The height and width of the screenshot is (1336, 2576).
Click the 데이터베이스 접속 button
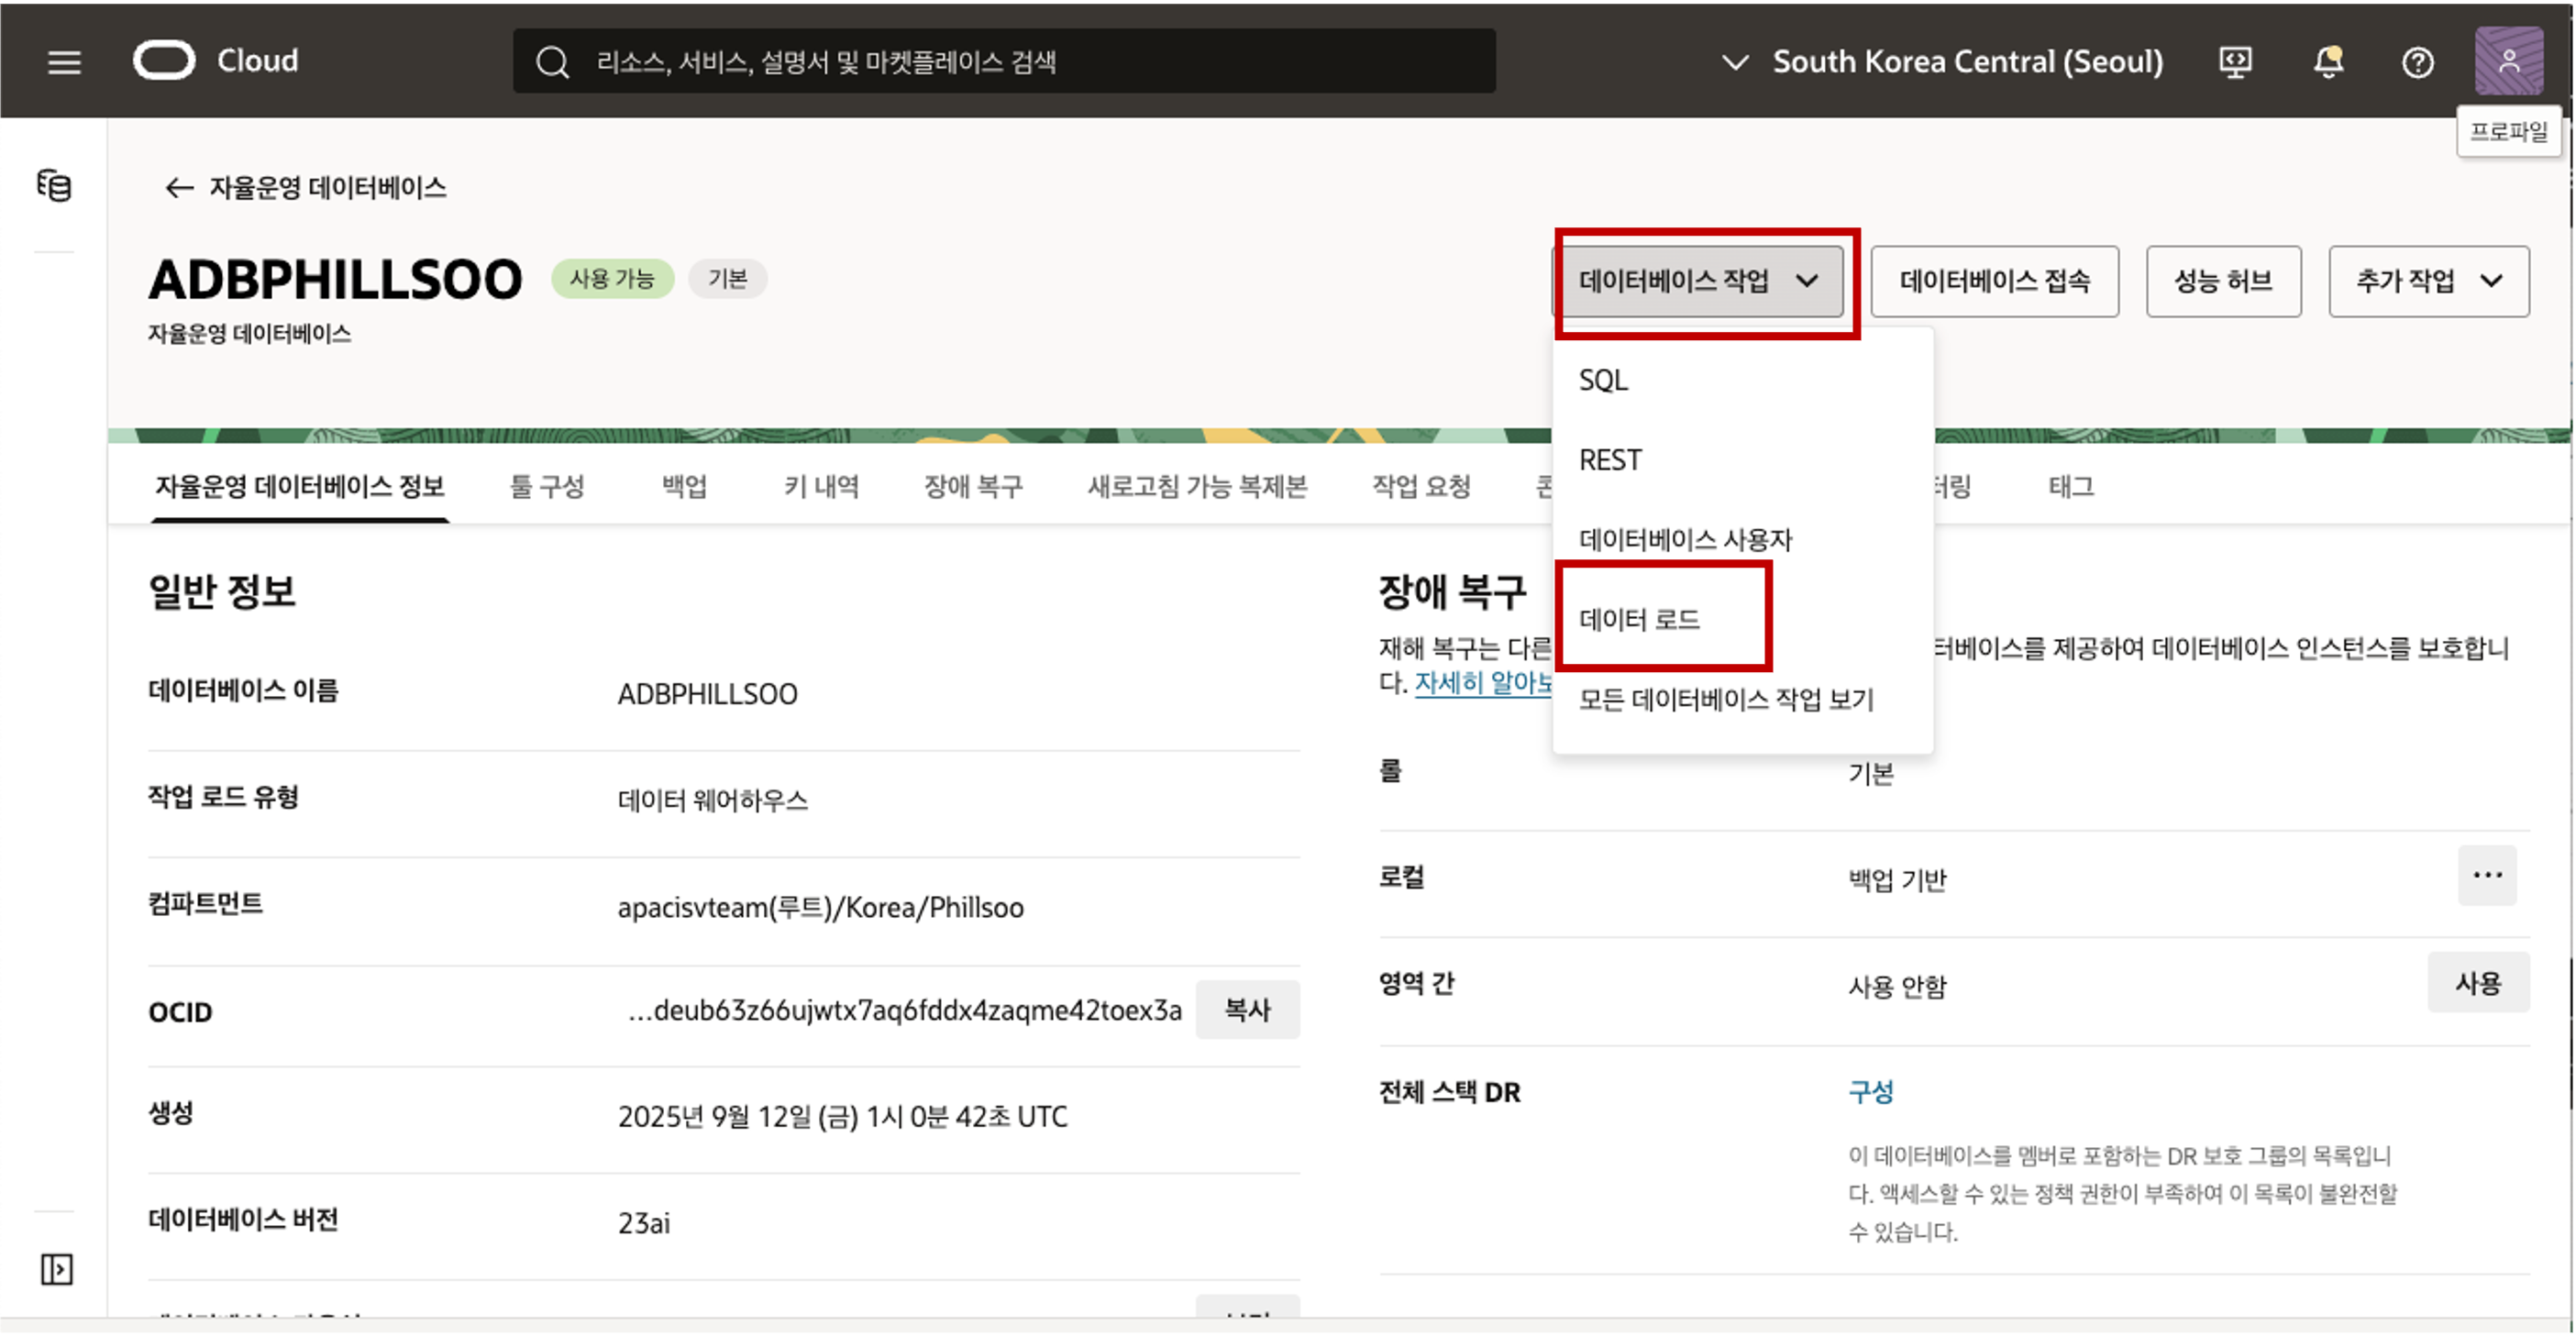point(1994,281)
